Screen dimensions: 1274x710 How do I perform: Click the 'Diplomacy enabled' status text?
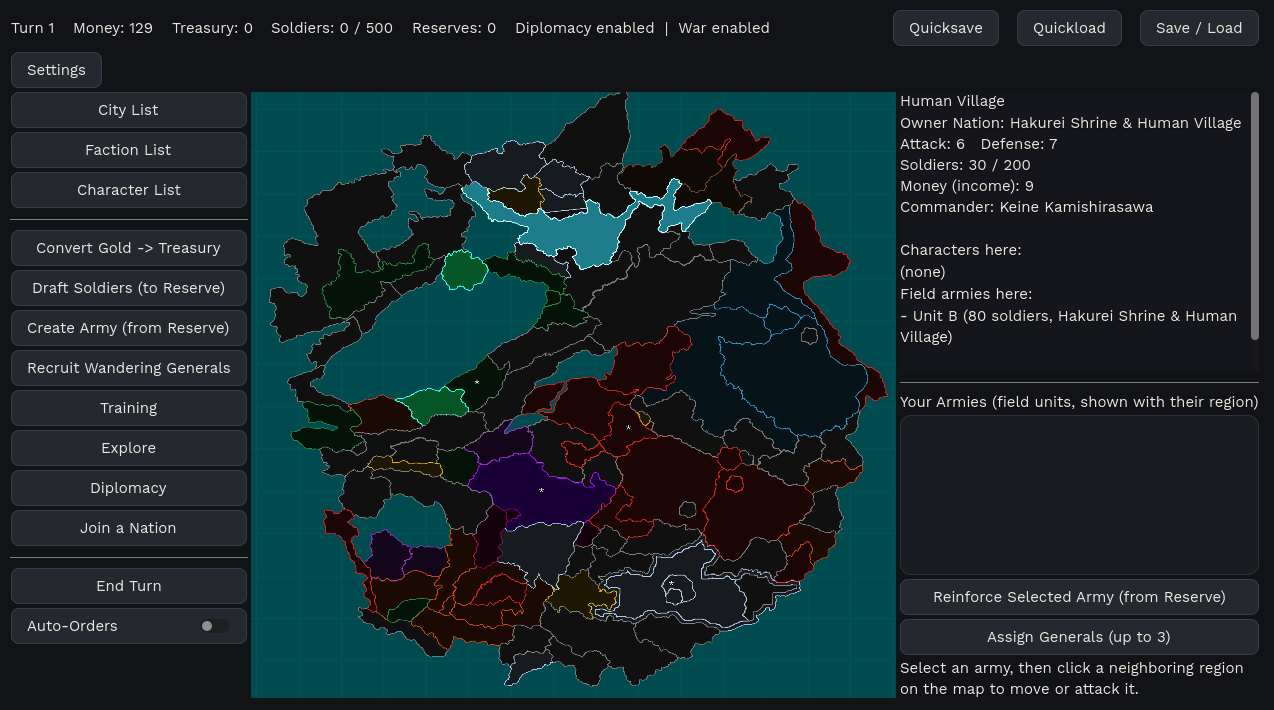click(x=585, y=28)
